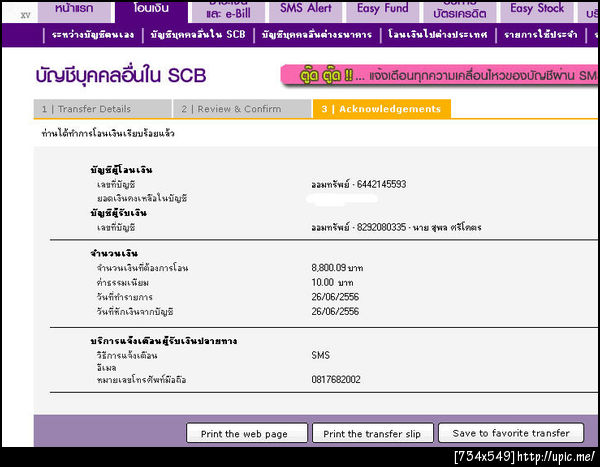This screenshot has width=600, height=467.
Task: Open the SMS Alert tab
Action: 306,11
